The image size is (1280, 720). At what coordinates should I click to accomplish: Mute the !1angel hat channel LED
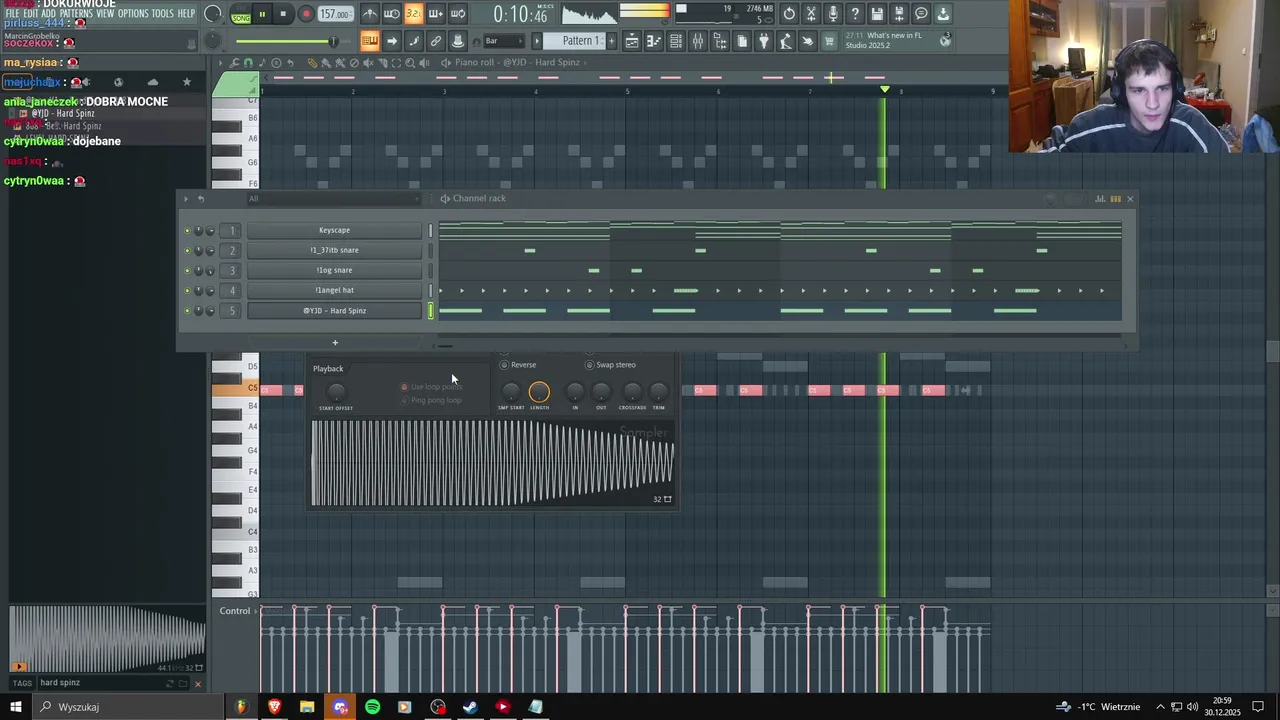186,290
